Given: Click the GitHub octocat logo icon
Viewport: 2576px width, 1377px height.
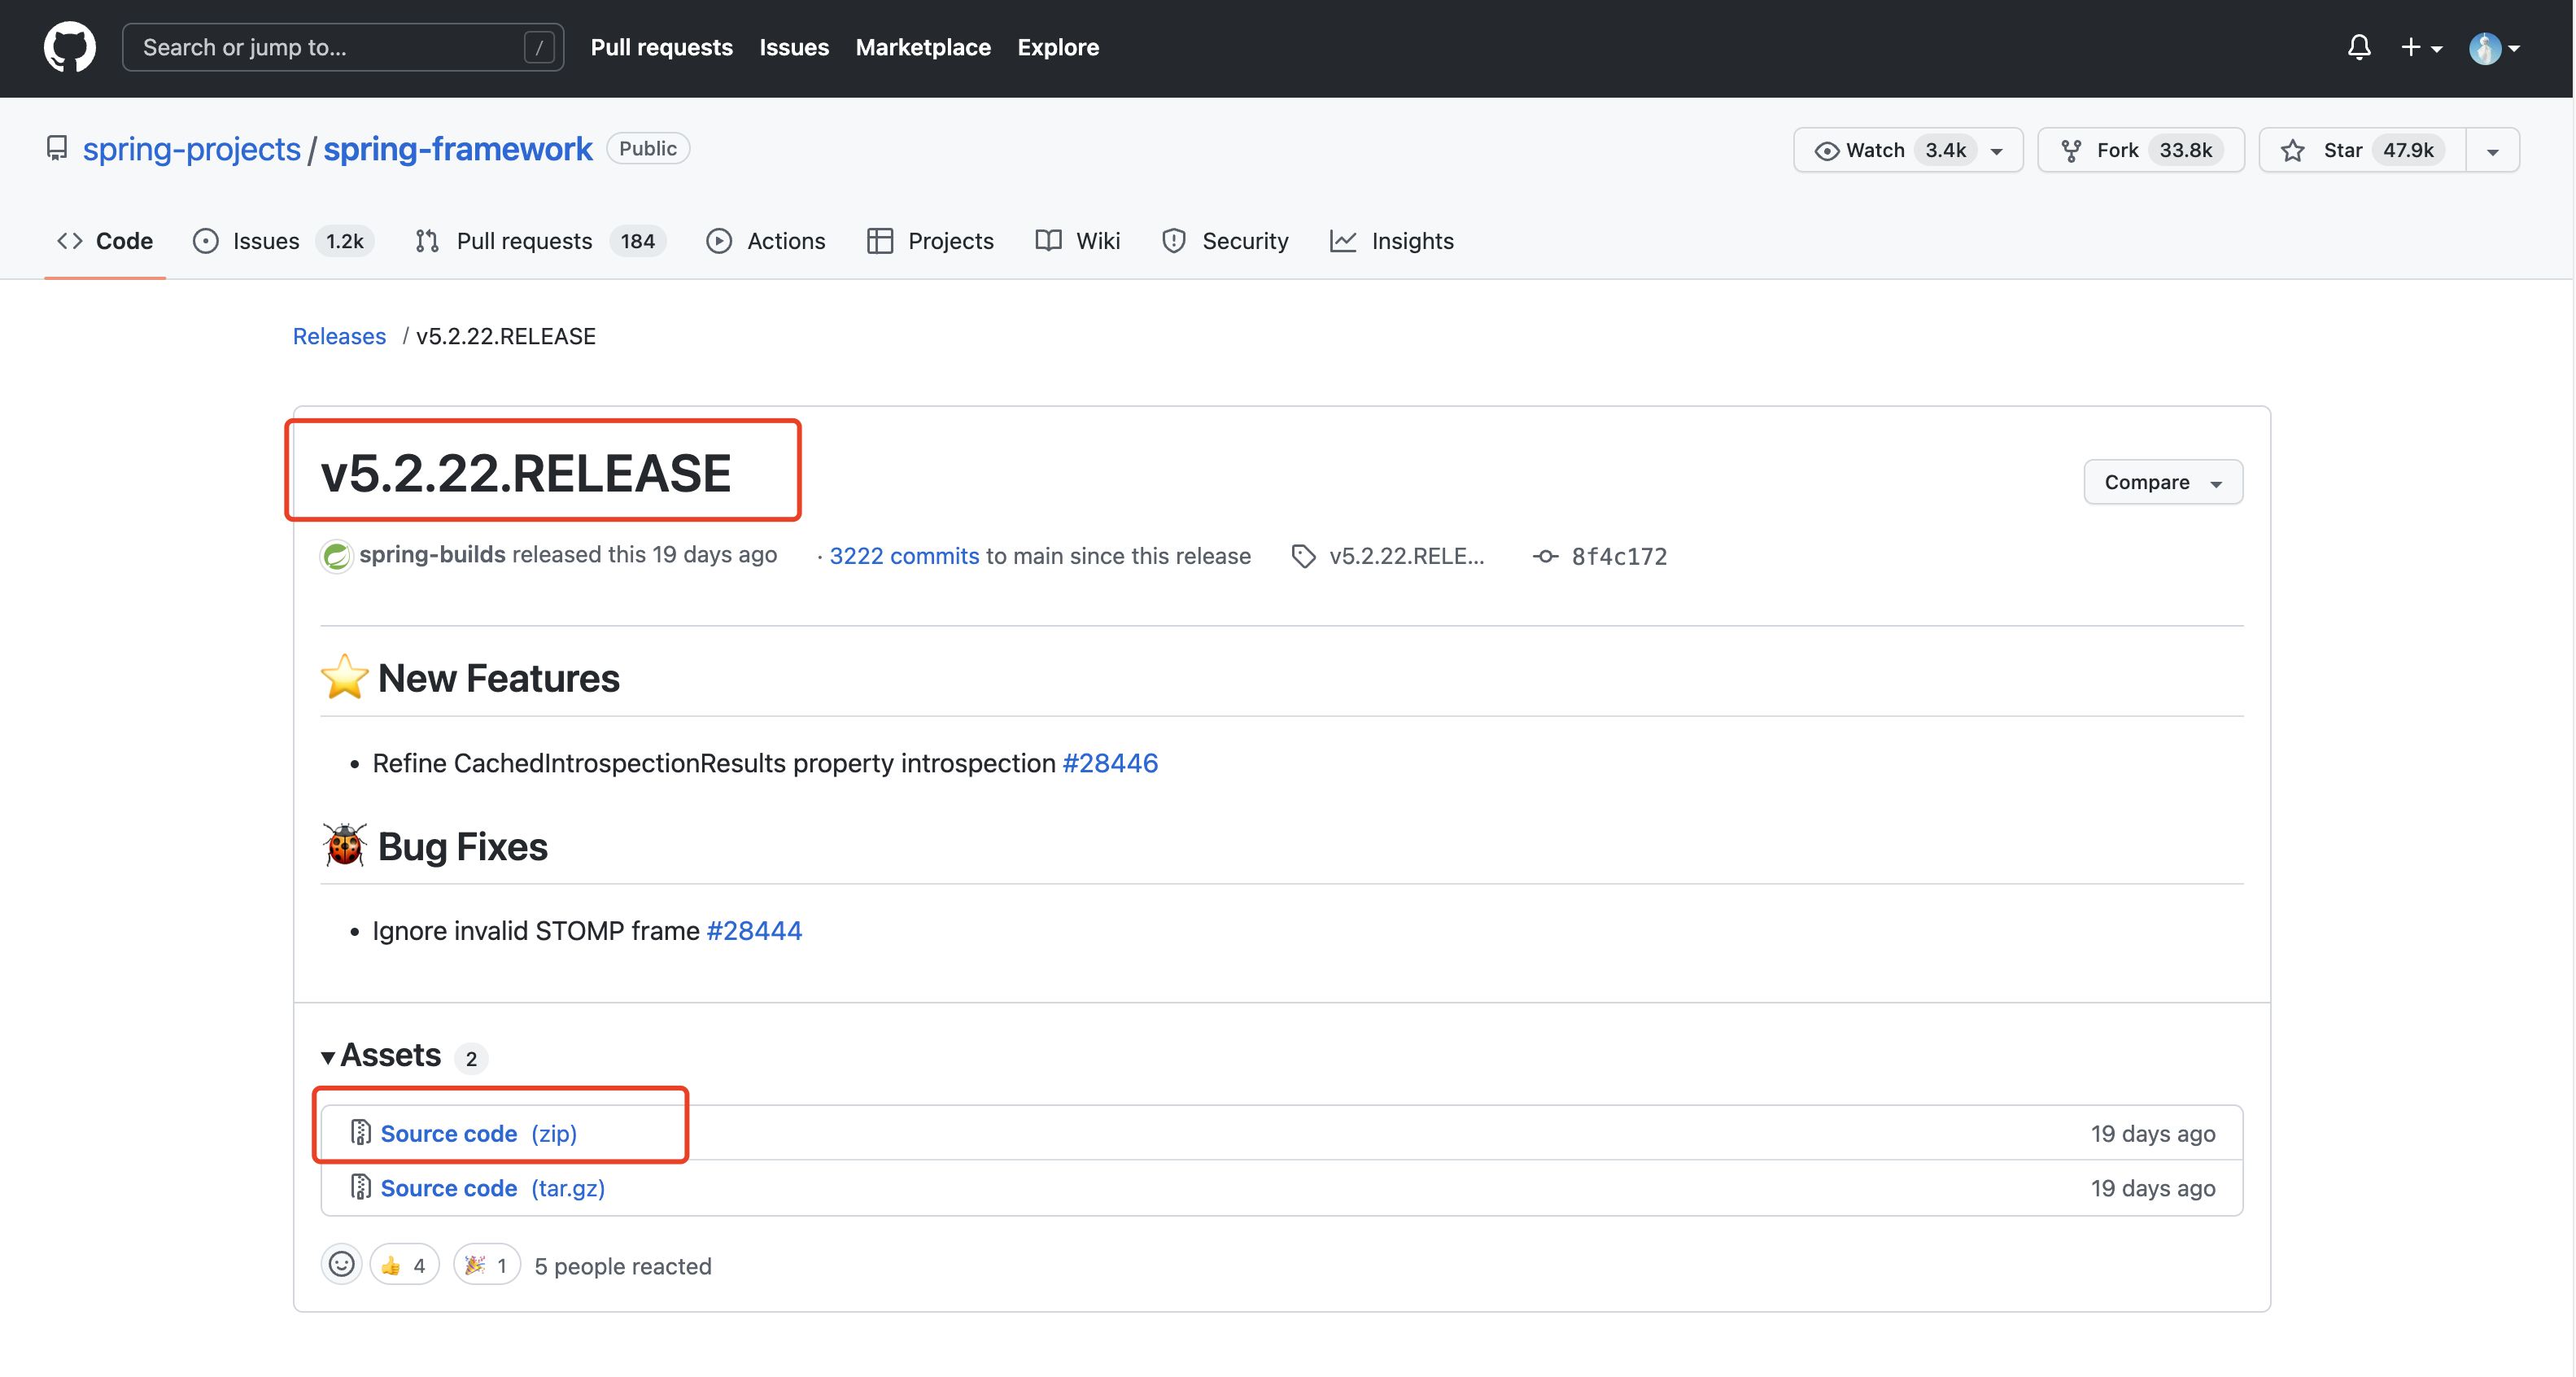Looking at the screenshot, I should click(70, 48).
